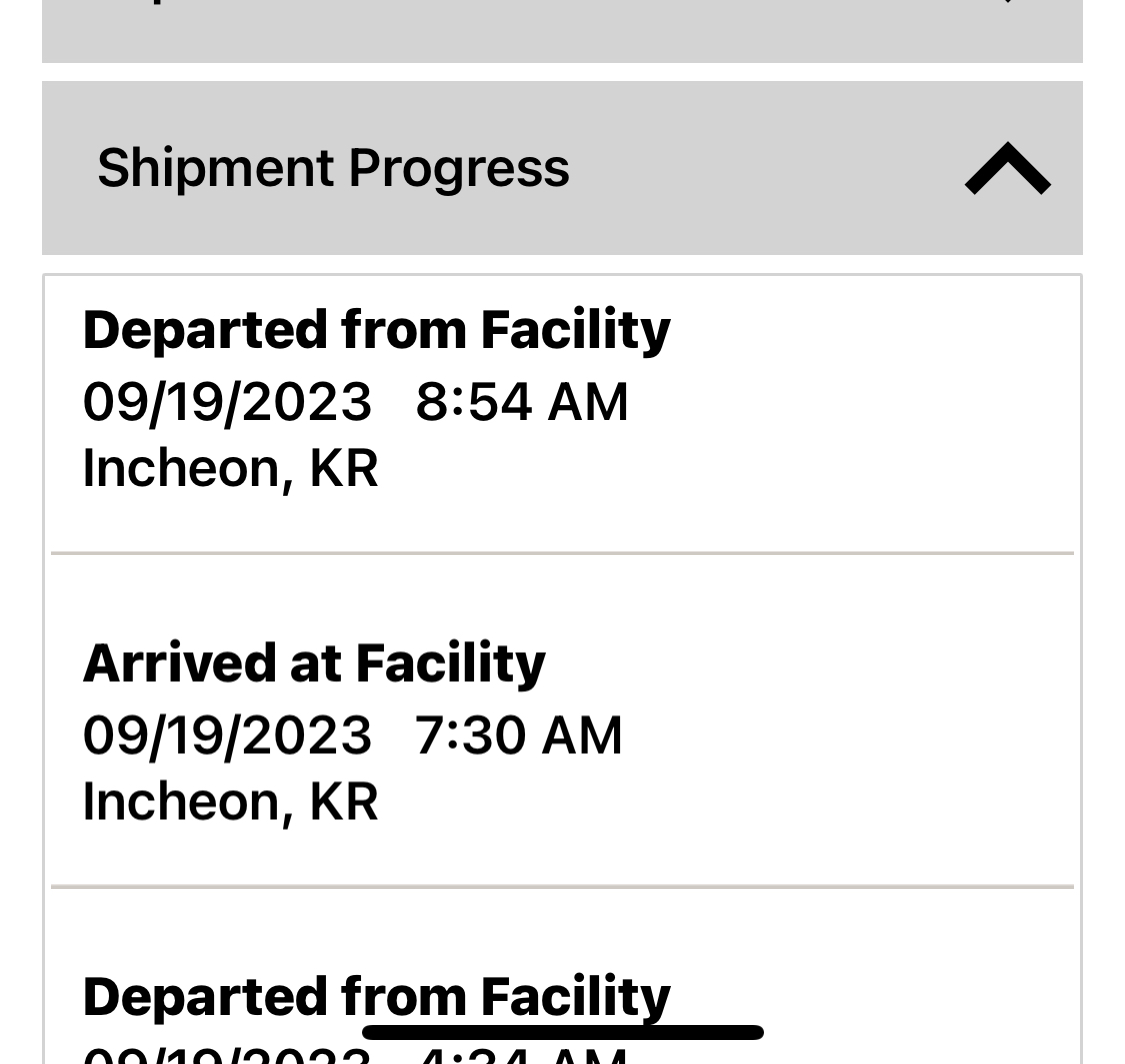
Task: Collapse Shipment Progress with the up chevron
Action: click(x=1007, y=168)
